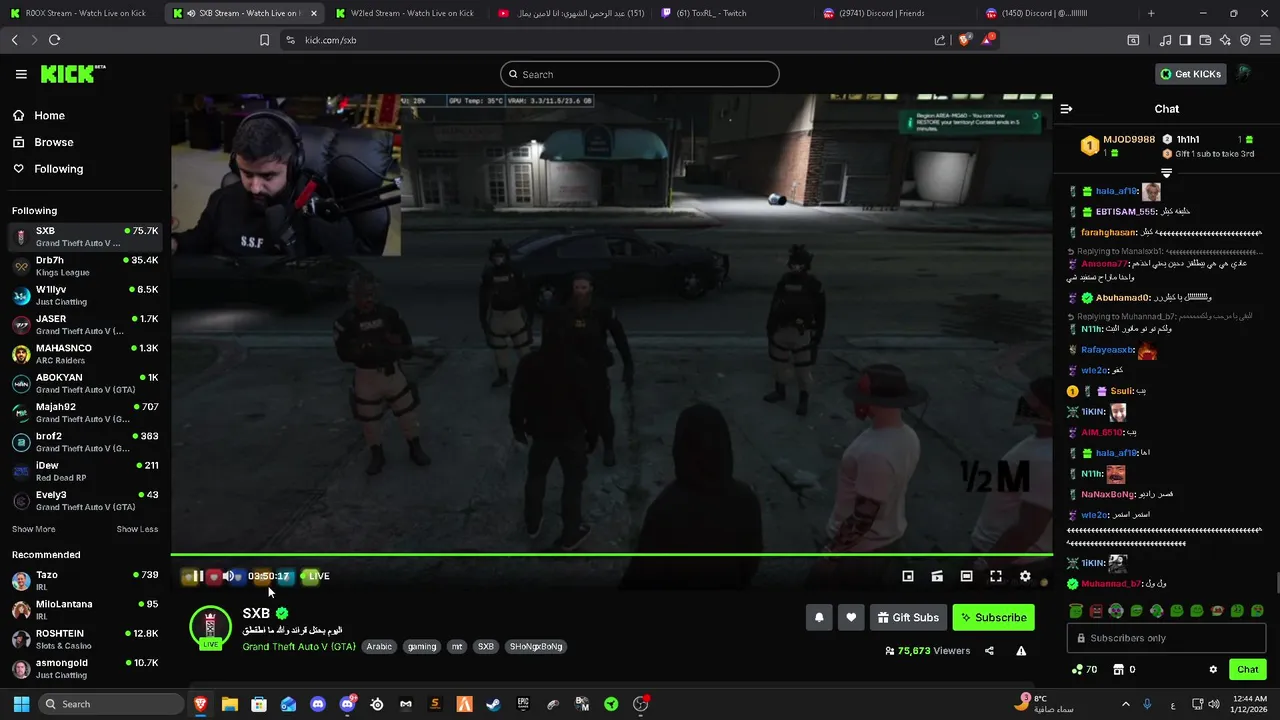Open Home in the sidebar
1280x720 pixels.
click(48, 116)
